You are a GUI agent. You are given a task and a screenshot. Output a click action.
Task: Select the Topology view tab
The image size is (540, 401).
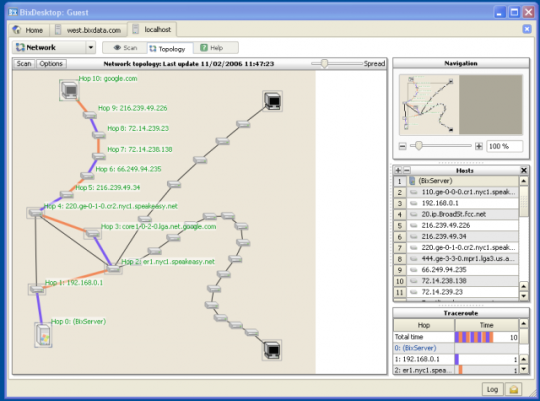pyautogui.click(x=170, y=49)
